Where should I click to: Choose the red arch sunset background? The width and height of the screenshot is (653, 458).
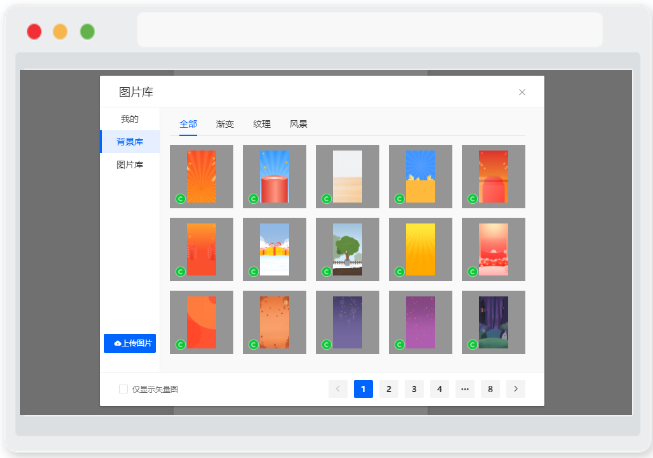coord(493,177)
